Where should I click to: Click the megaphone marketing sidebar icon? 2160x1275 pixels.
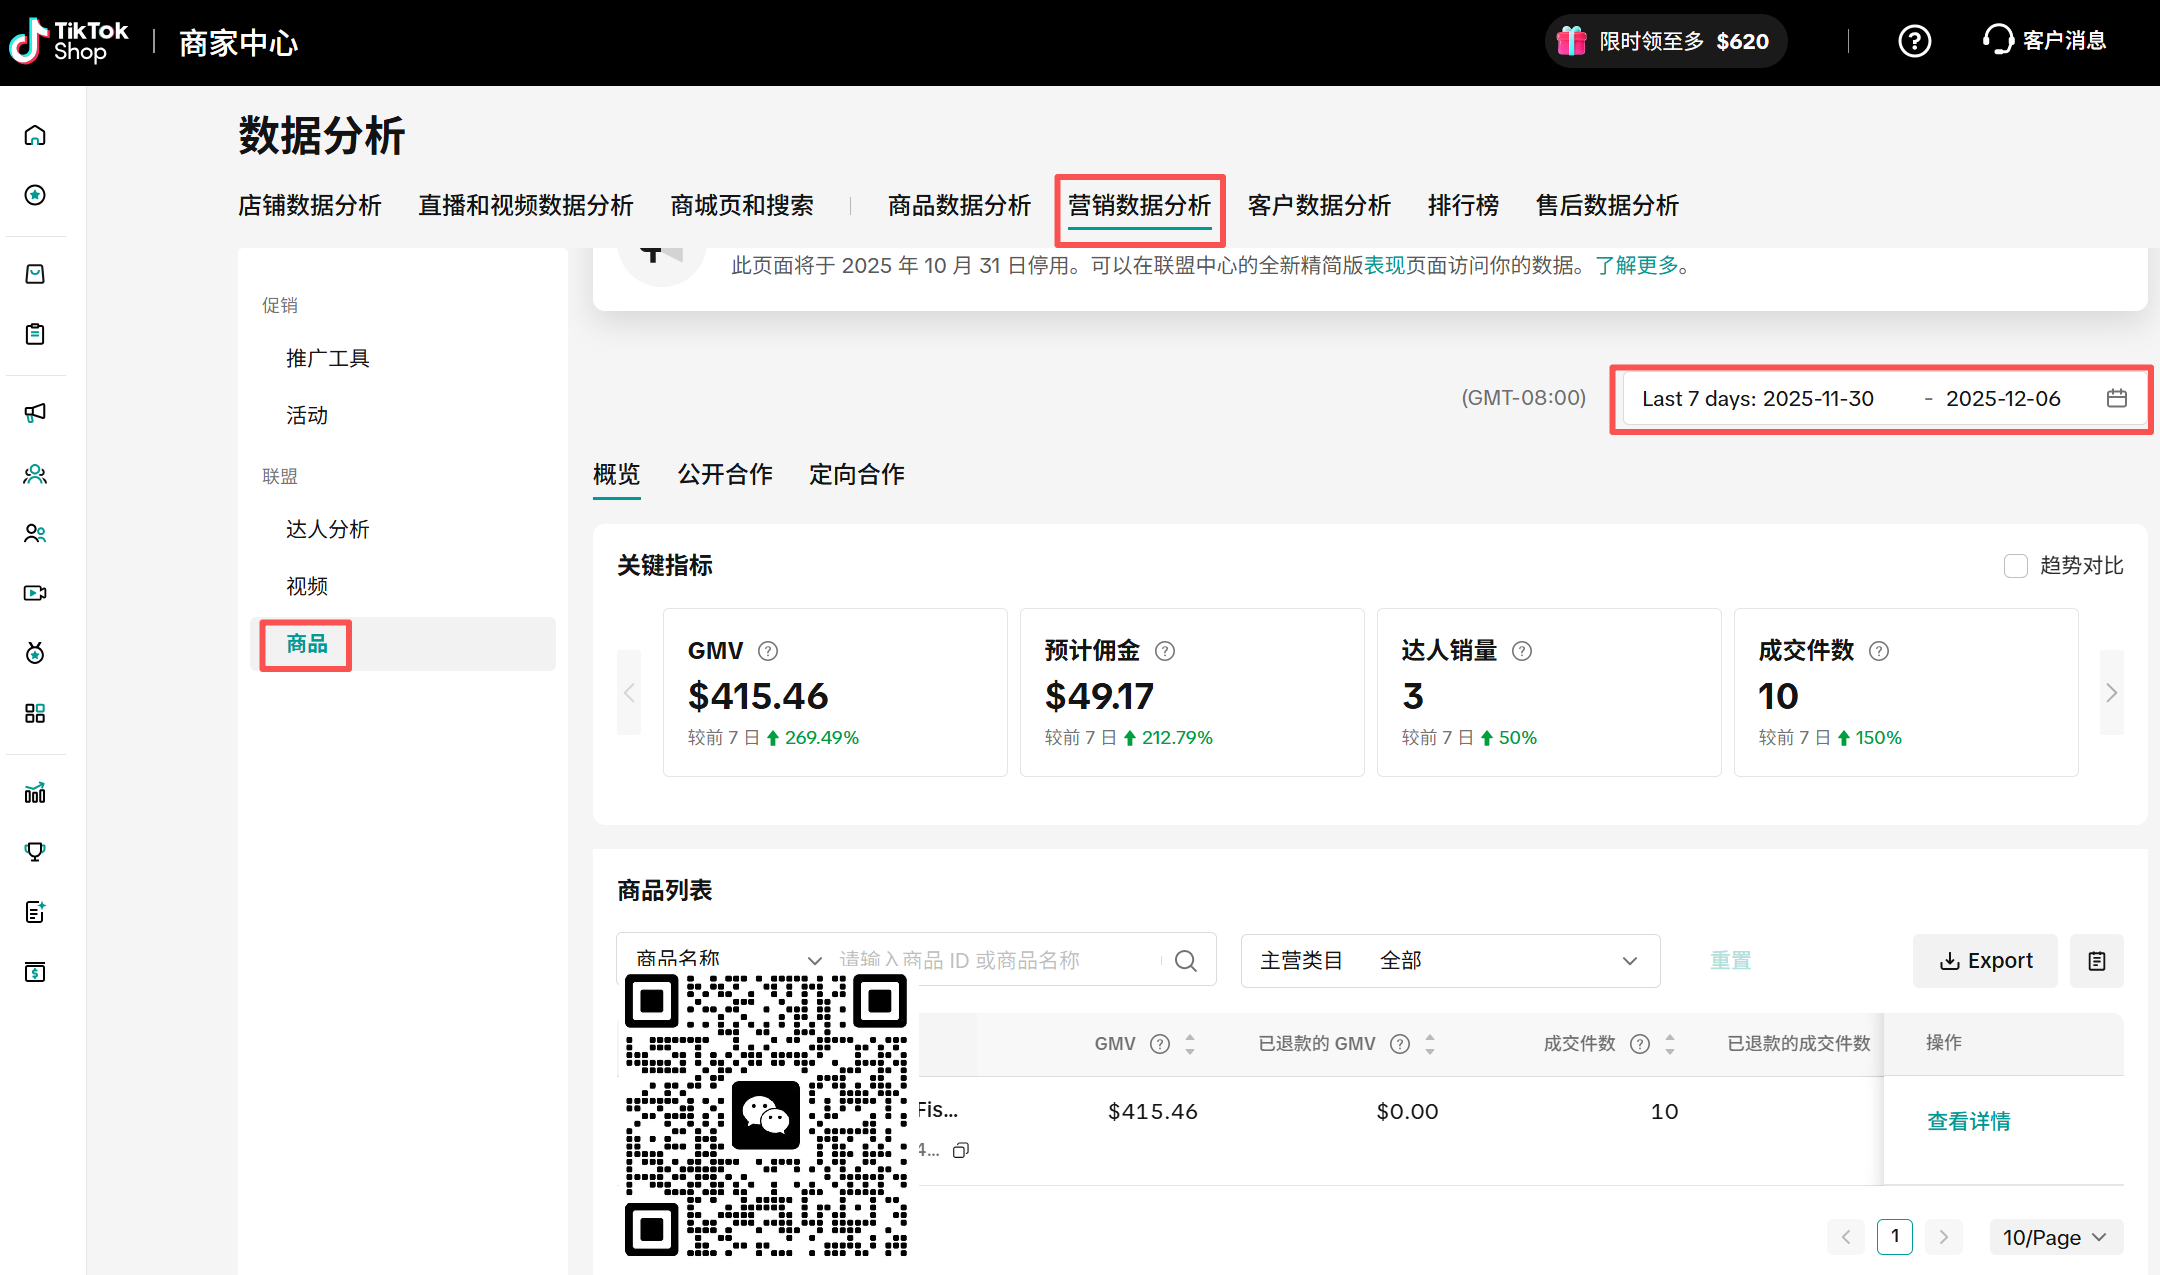coord(35,413)
